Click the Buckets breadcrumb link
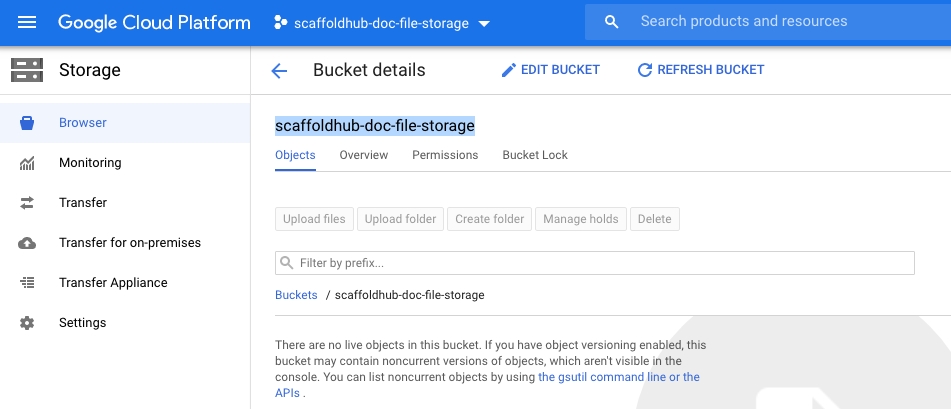The height and width of the screenshot is (409, 951). tap(296, 295)
